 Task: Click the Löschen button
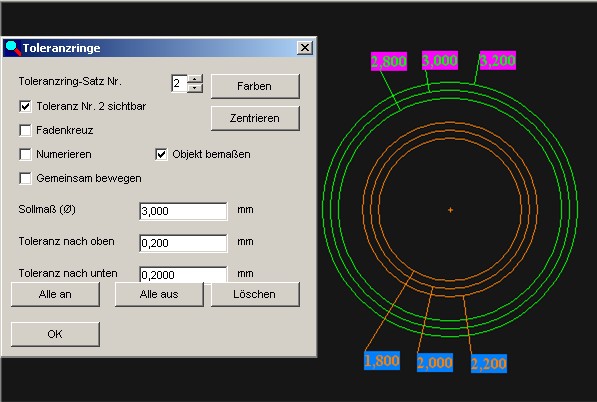click(255, 294)
